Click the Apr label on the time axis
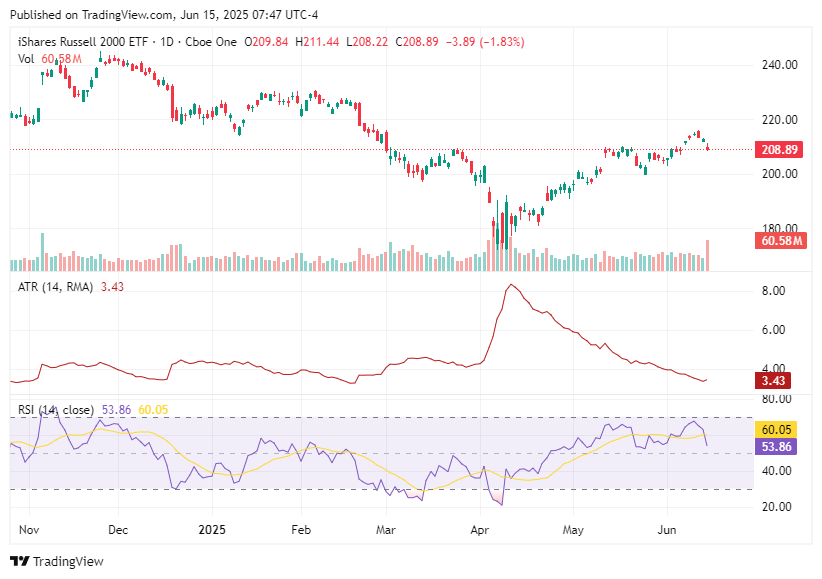Image resolution: width=822 pixels, height=579 pixels. (480, 530)
